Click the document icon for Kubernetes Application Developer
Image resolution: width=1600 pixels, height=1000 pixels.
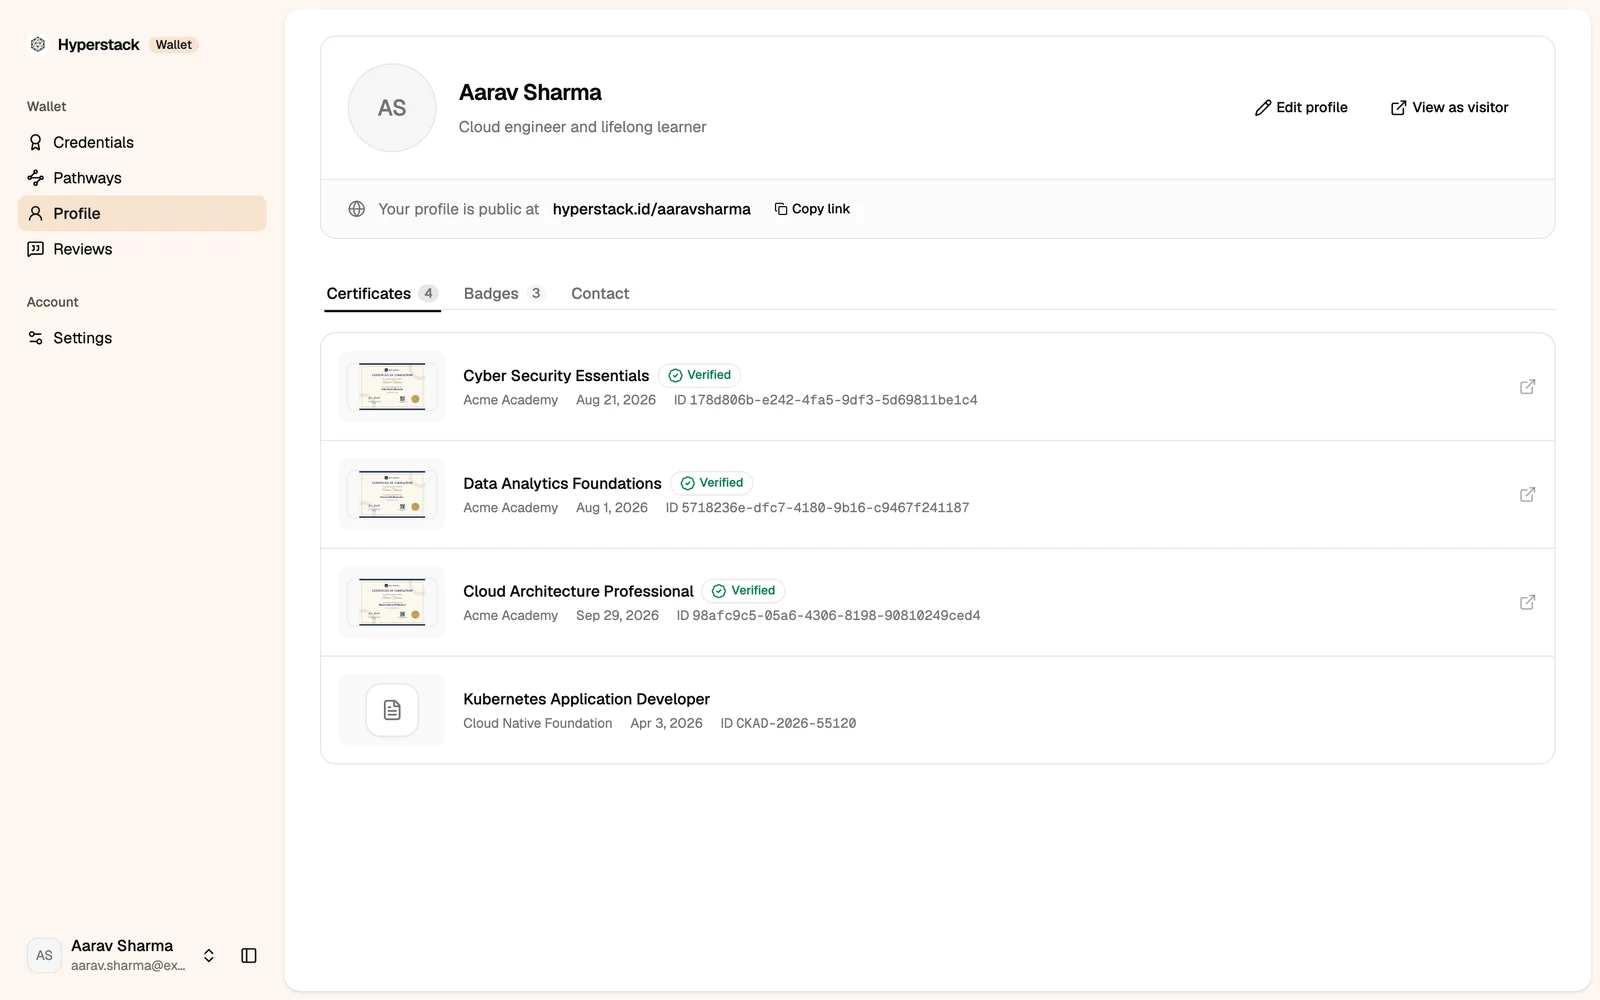coord(392,710)
